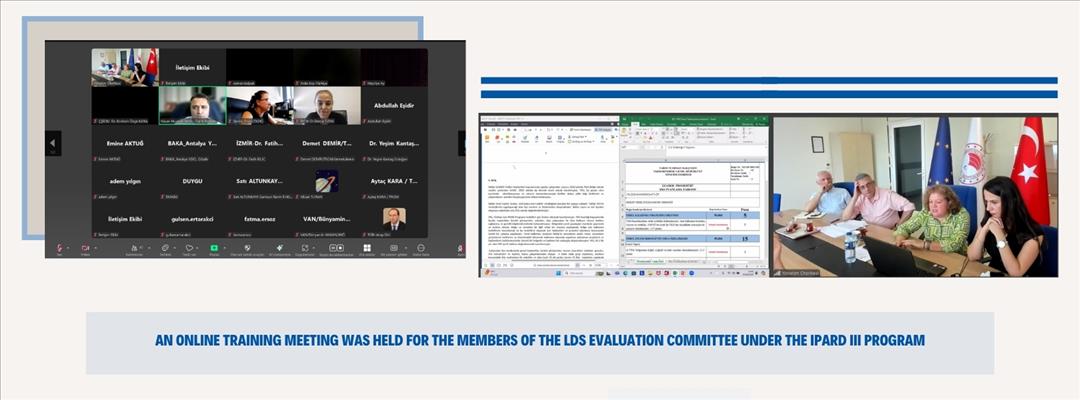Viewport: 1080px width, 400px height.
Task: Open the Apps icon in Zoom toolbar
Action: (304, 247)
